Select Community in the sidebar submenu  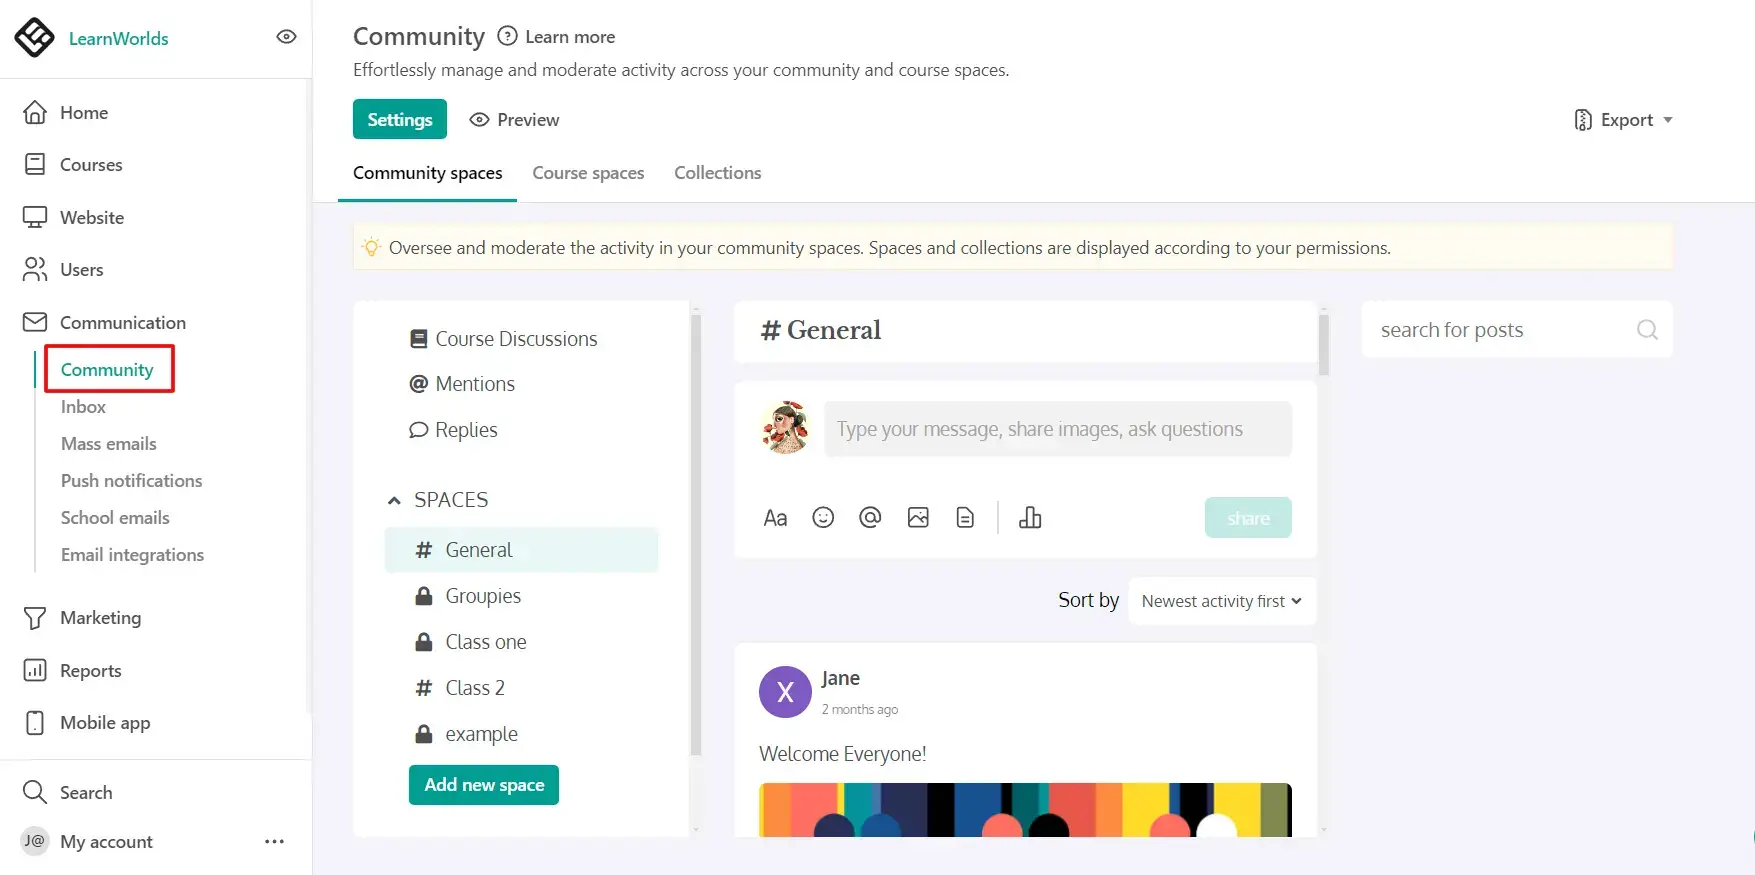[107, 370]
